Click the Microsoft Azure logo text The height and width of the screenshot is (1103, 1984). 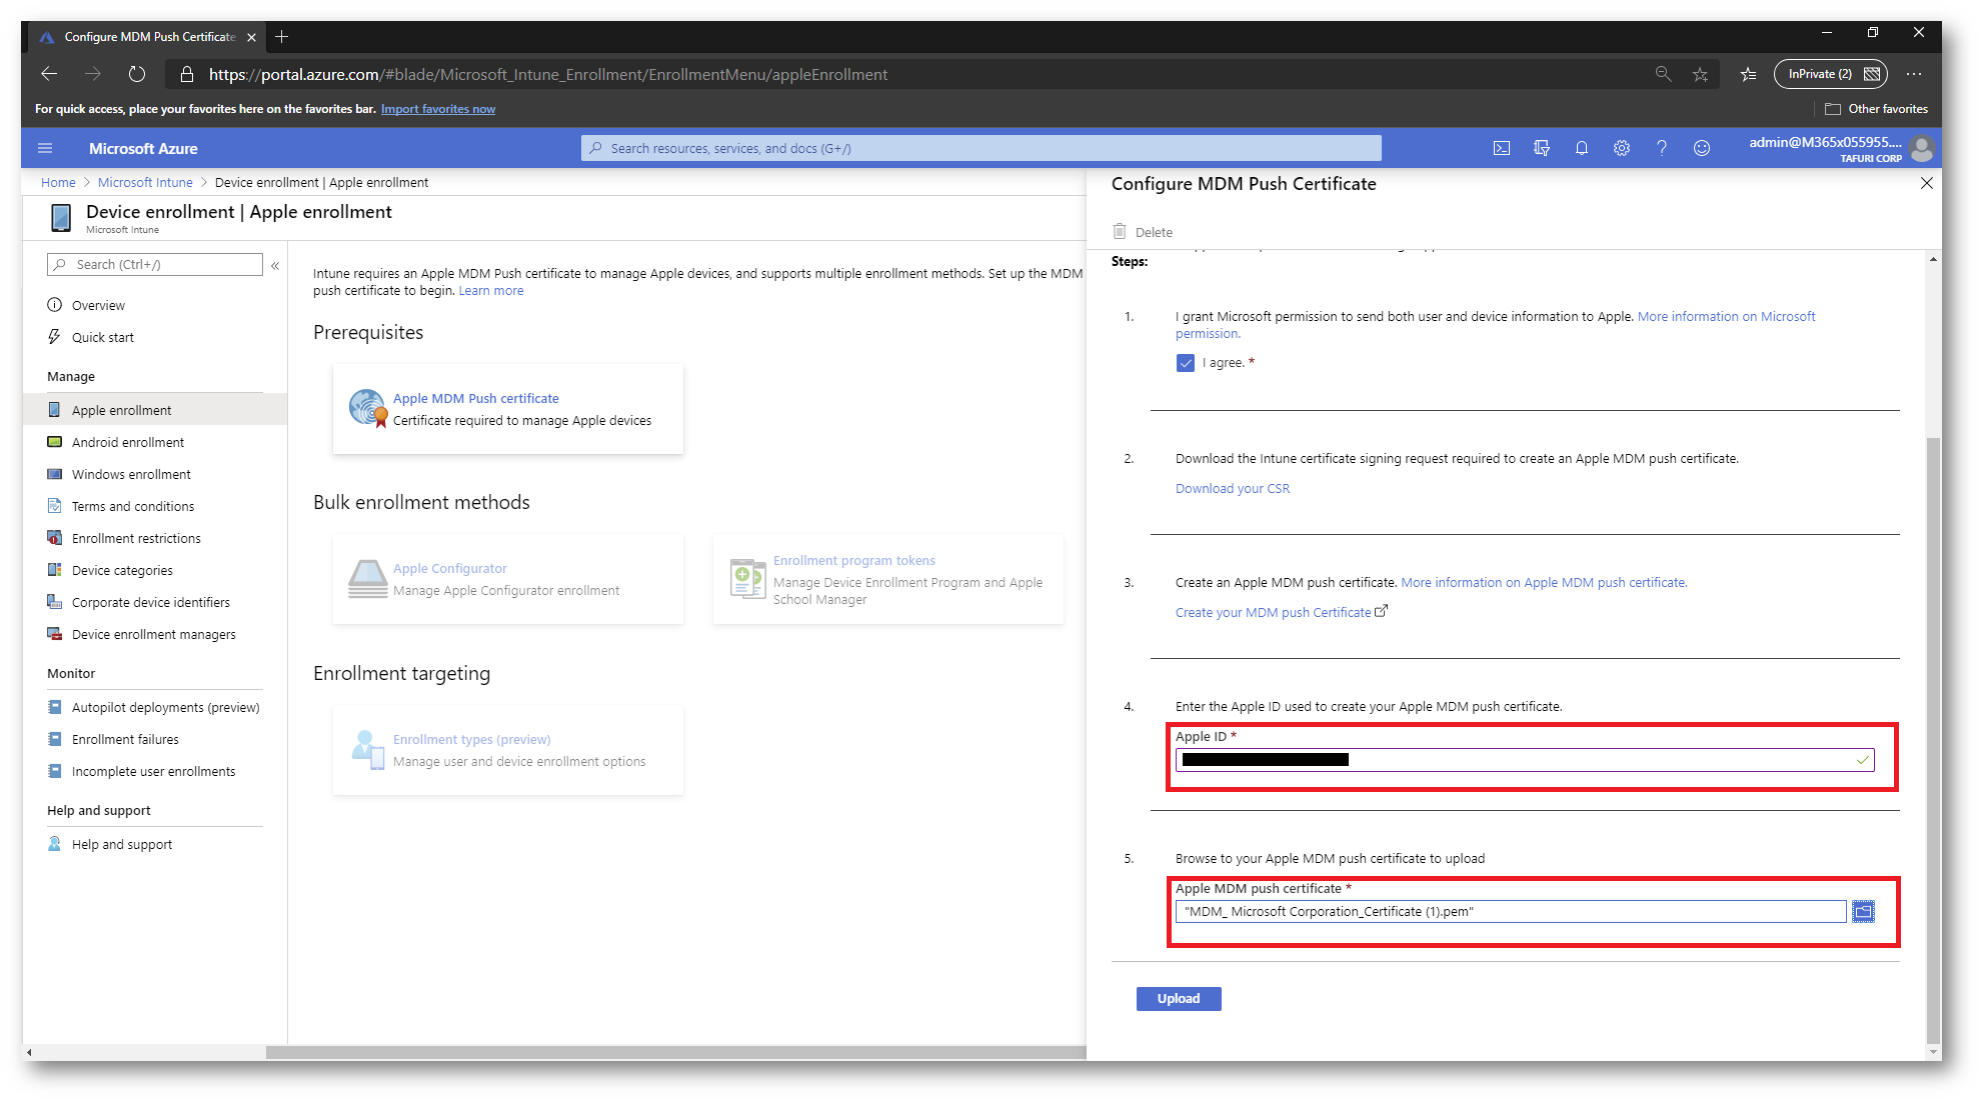[143, 148]
